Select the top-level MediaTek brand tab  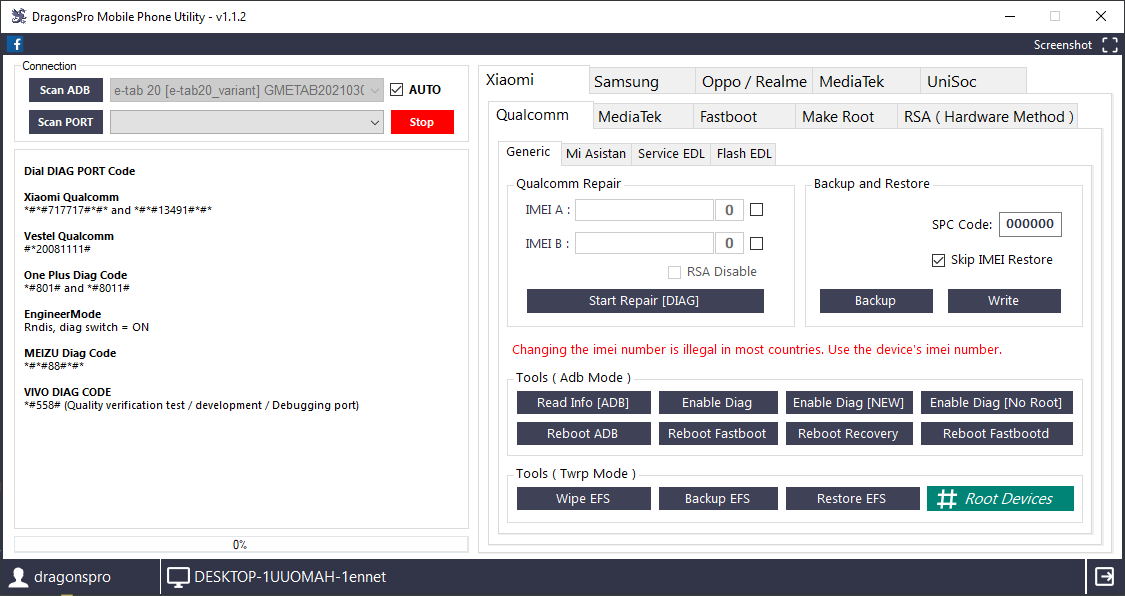coord(866,82)
